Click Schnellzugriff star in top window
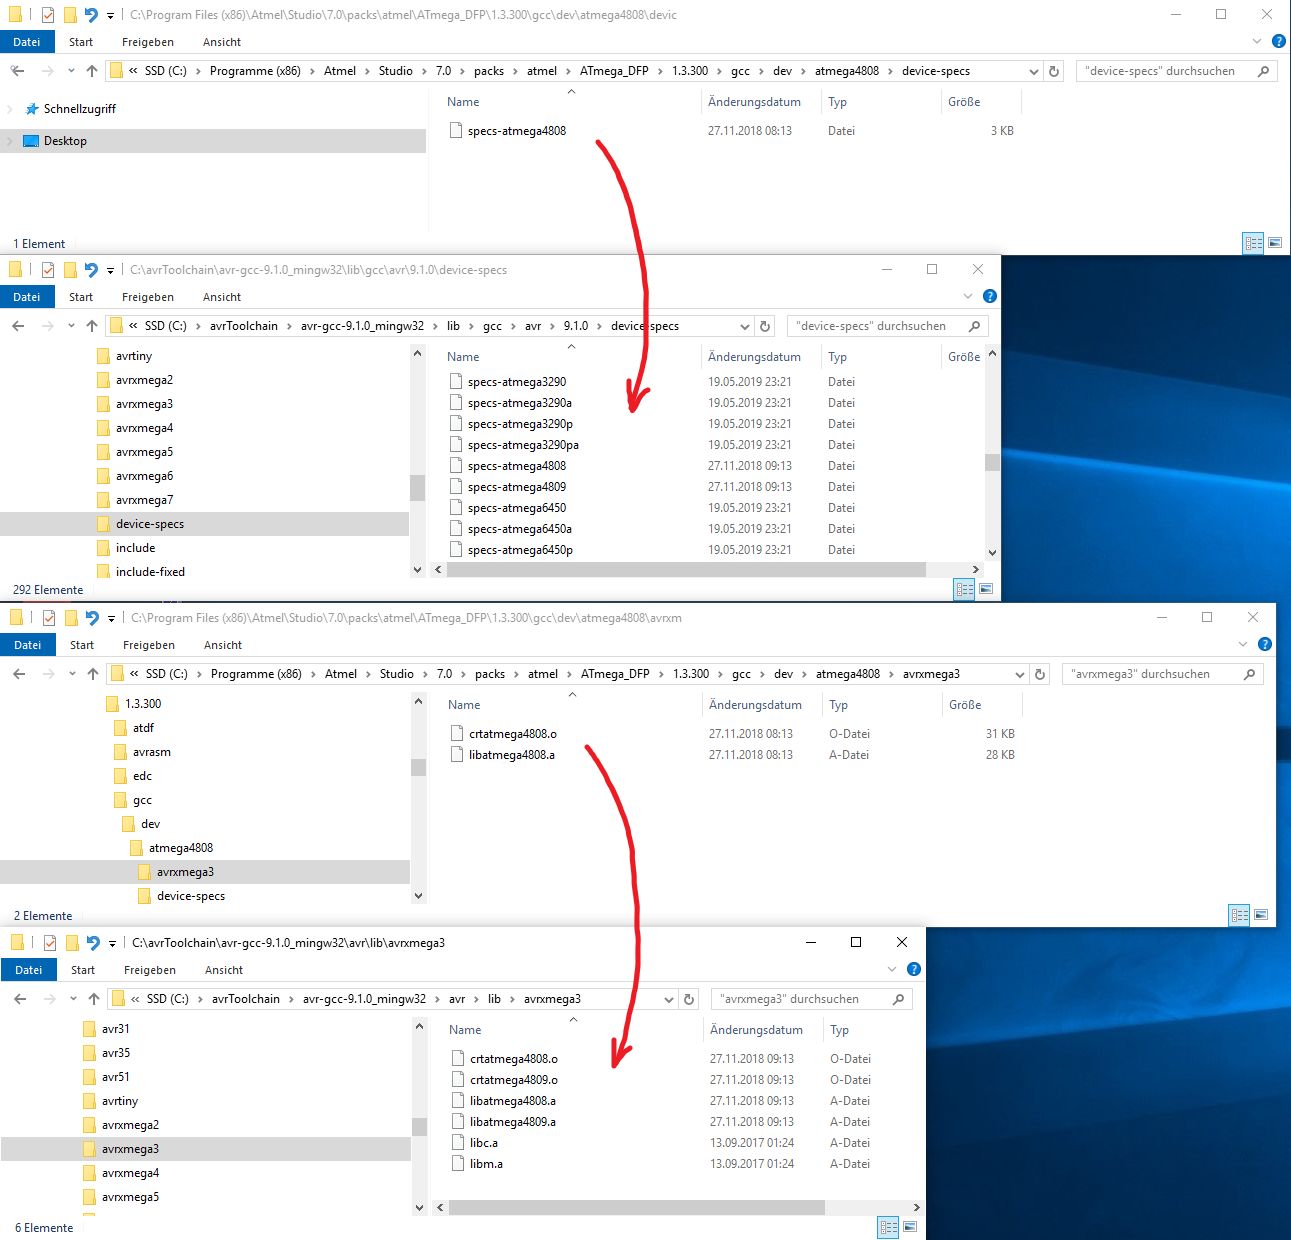The image size is (1291, 1240). point(31,108)
